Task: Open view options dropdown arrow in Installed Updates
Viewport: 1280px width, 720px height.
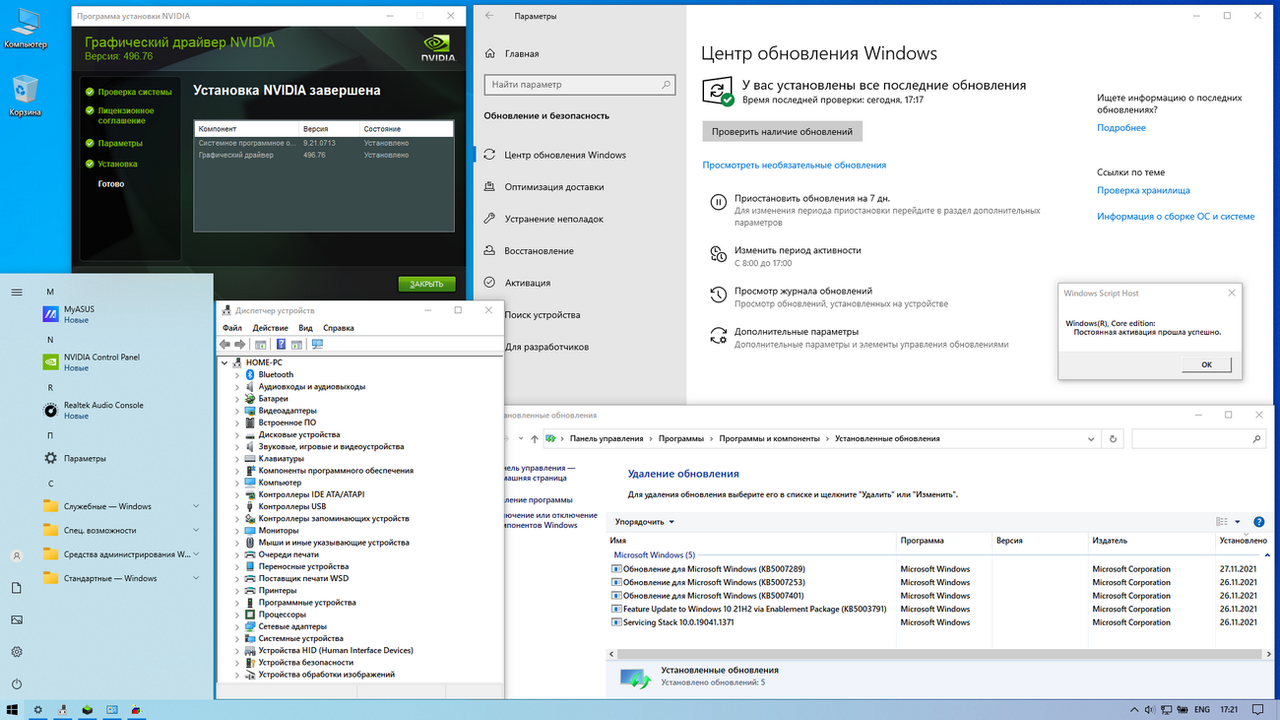Action: (1237, 521)
